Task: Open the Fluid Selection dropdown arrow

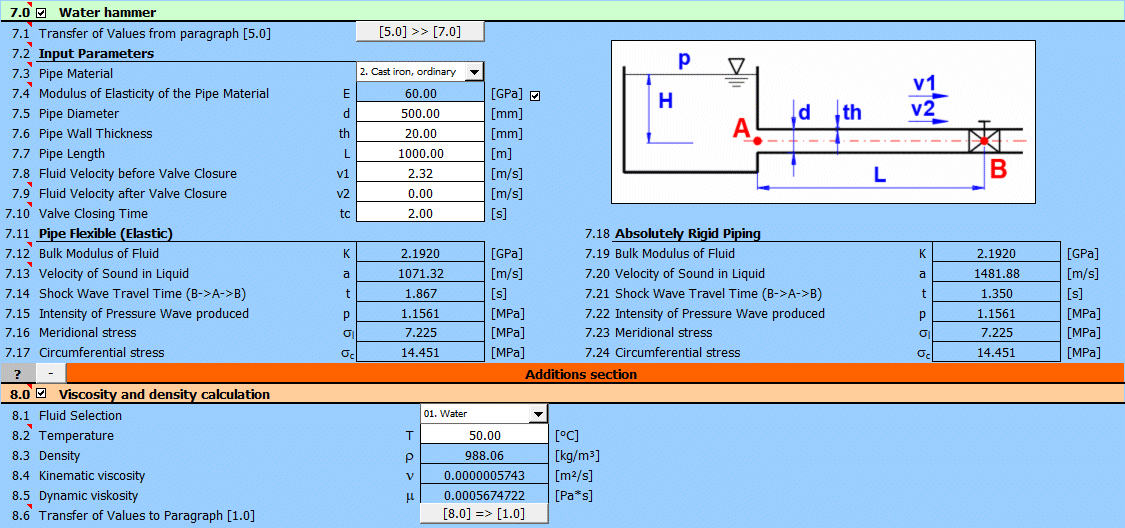Action: tap(538, 414)
